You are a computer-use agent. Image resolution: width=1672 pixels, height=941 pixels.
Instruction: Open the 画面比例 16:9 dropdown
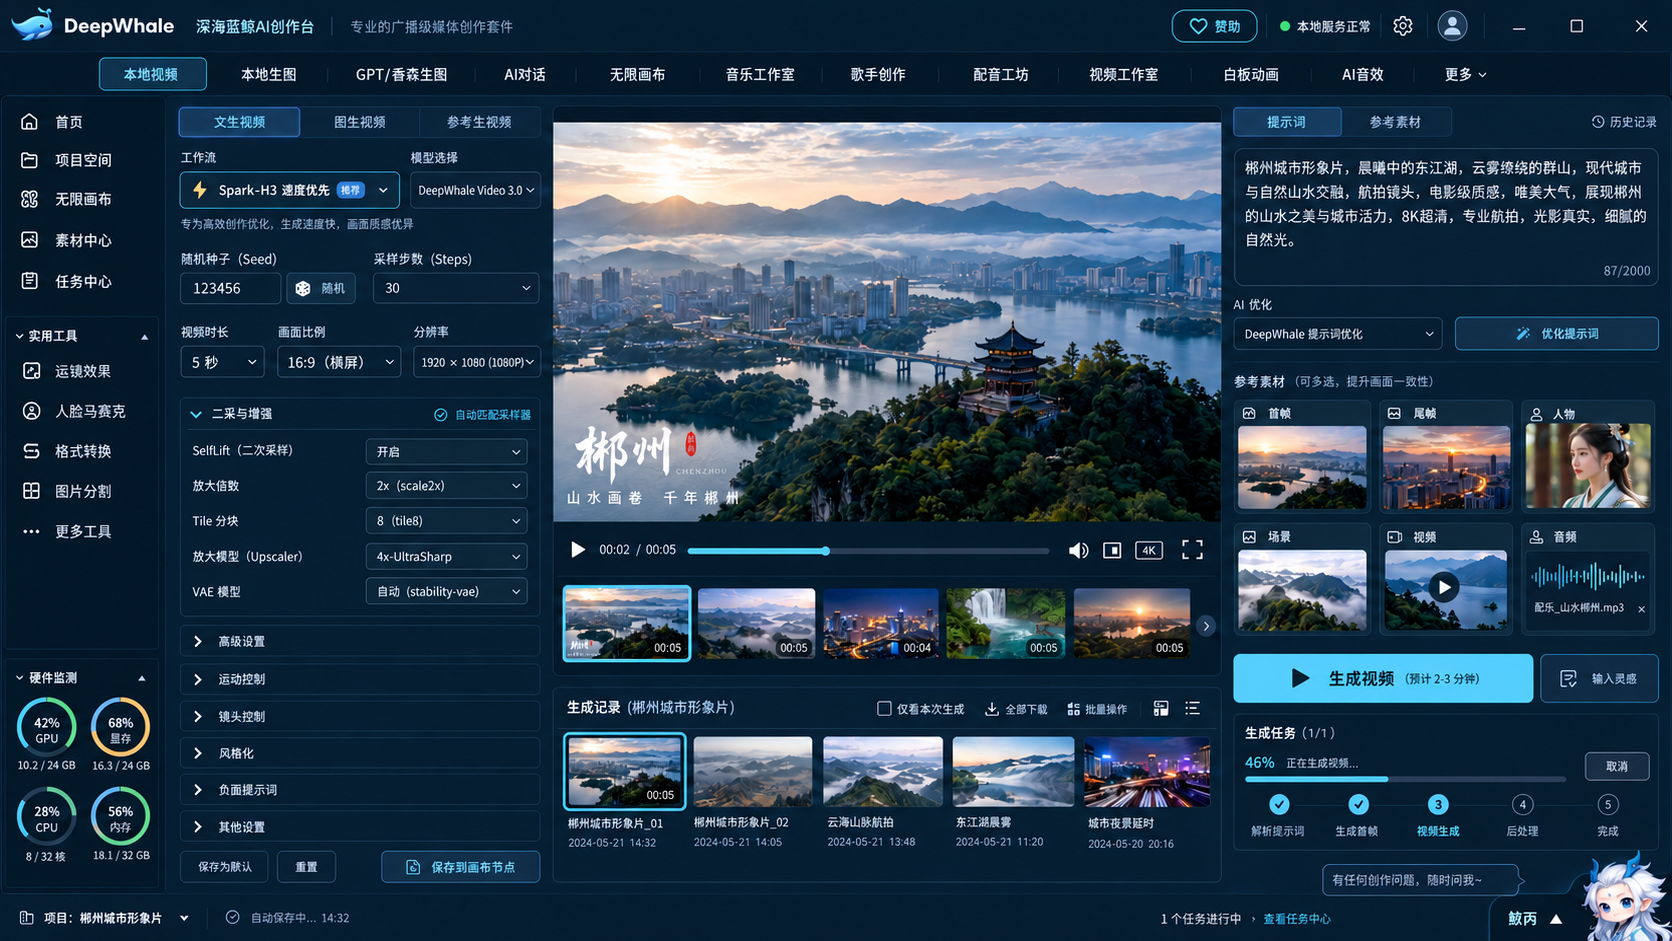click(x=339, y=362)
